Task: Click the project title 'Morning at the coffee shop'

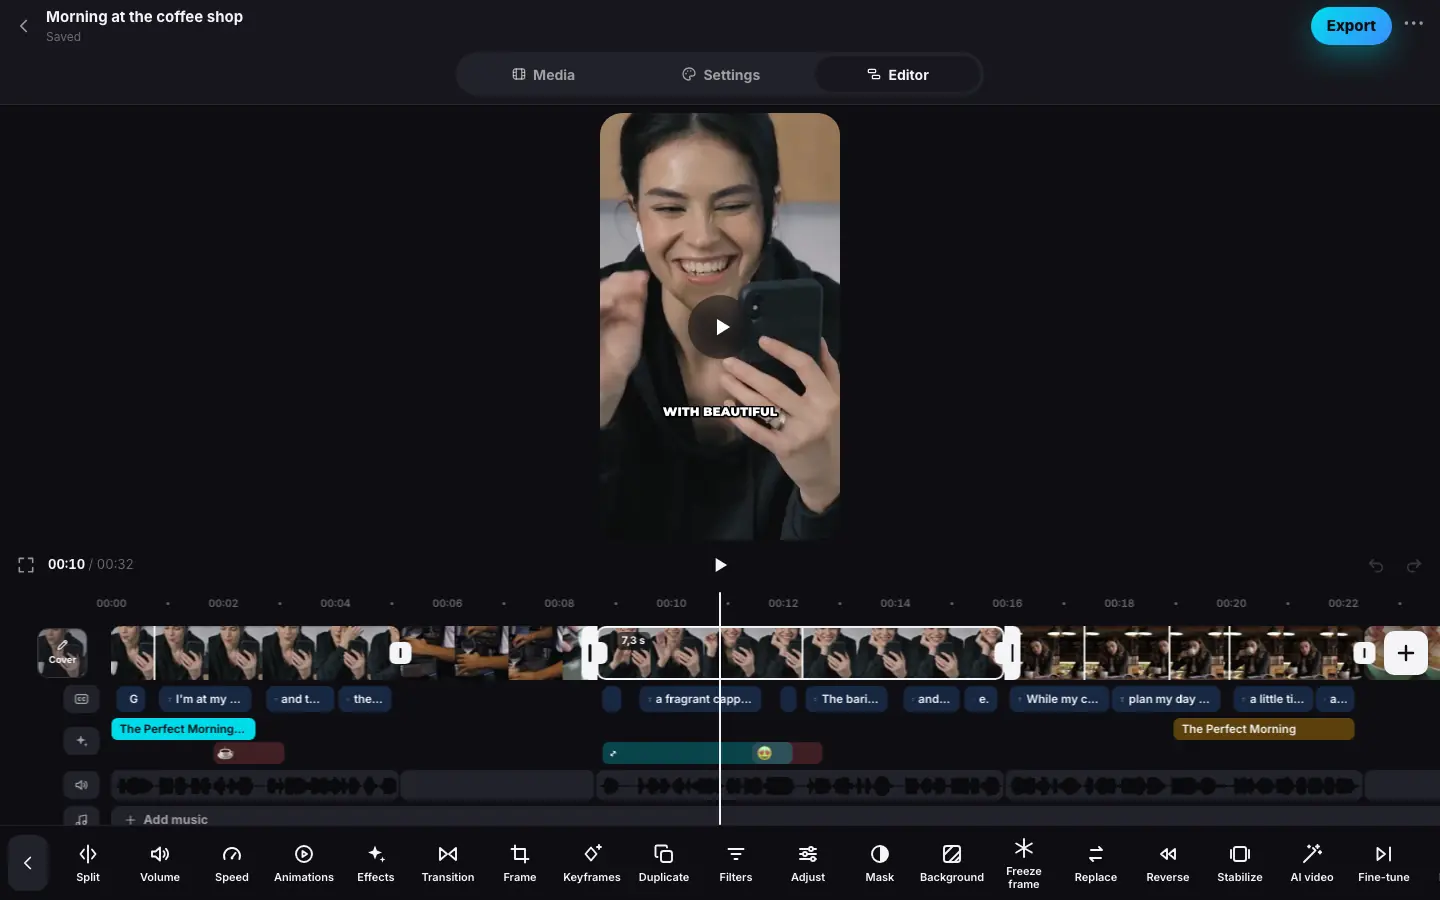Action: click(x=144, y=17)
